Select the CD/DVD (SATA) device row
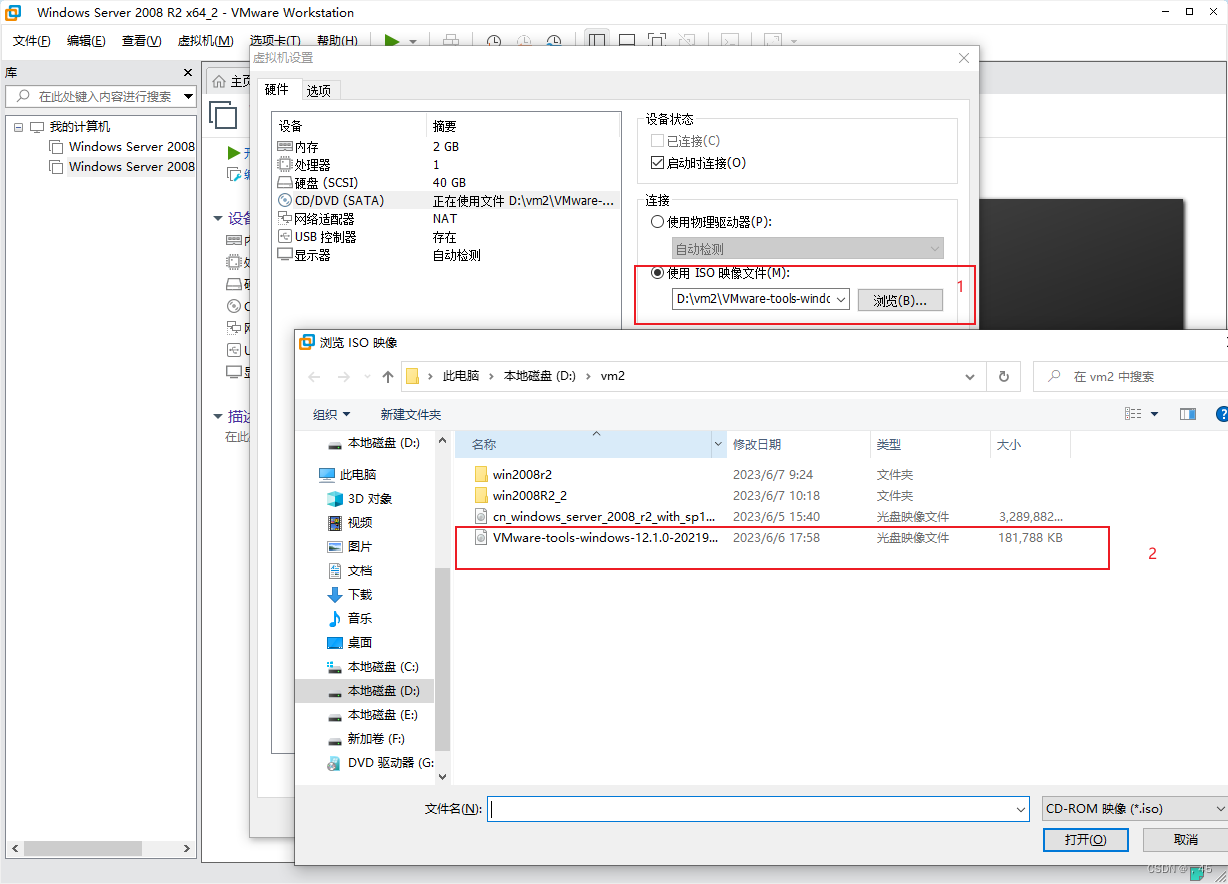Screen dimensions: 1228x884 pos(447,201)
